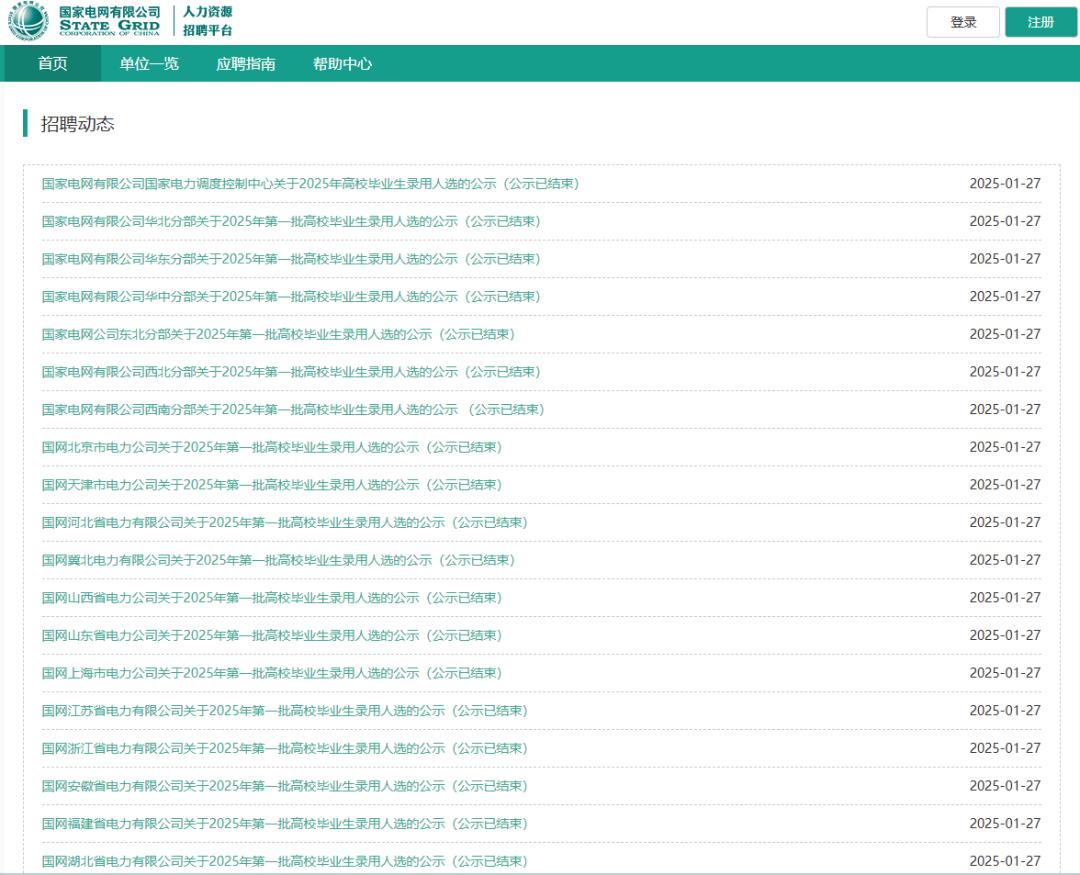Click the State Grid logo icon
The image size is (1080, 875).
[x=27, y=22]
